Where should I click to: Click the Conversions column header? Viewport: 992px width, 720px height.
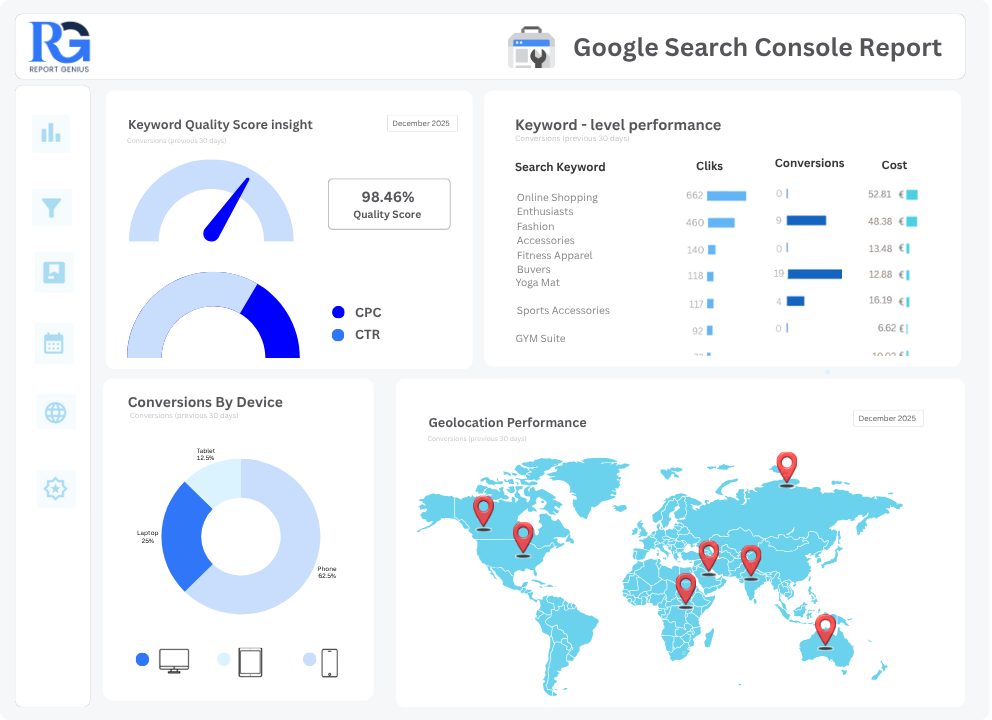pos(809,163)
